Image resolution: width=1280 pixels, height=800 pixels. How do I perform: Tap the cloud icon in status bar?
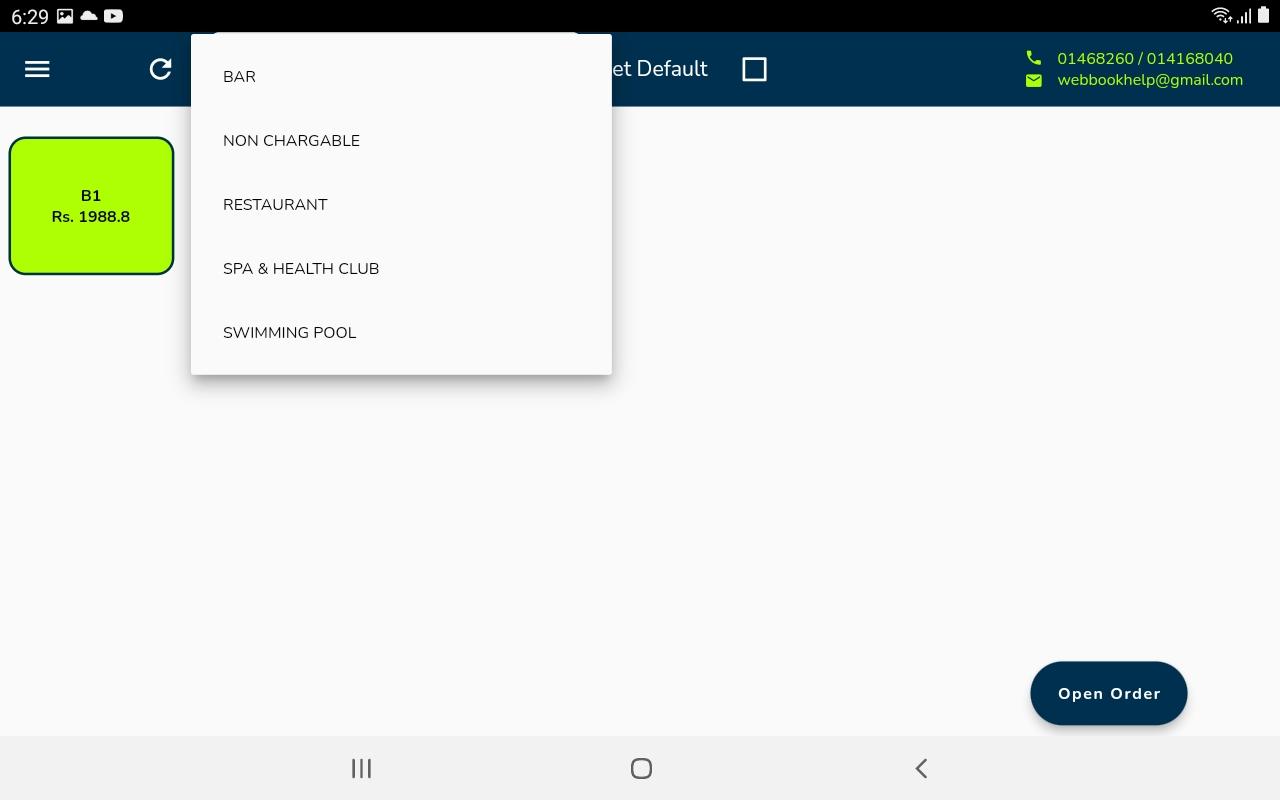pyautogui.click(x=89, y=16)
